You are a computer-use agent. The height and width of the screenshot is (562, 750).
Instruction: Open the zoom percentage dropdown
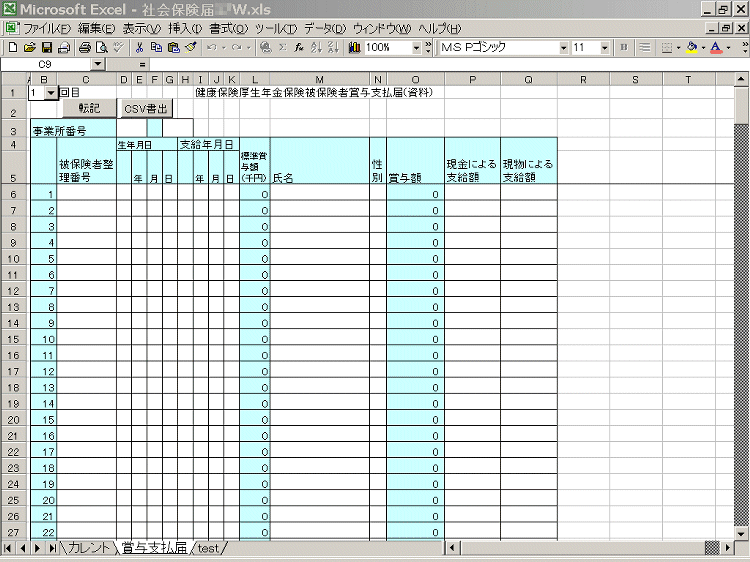(x=417, y=47)
